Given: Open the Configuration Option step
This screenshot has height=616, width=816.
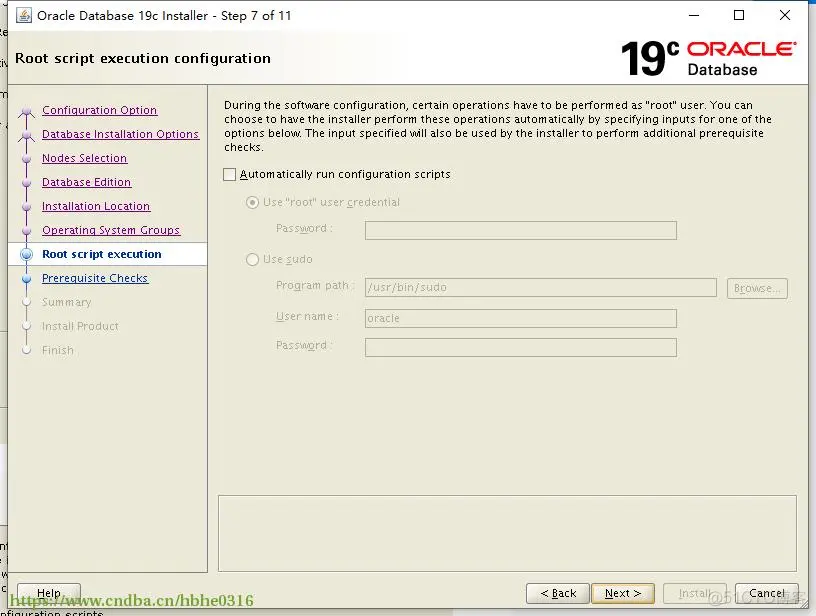Looking at the screenshot, I should [99, 110].
